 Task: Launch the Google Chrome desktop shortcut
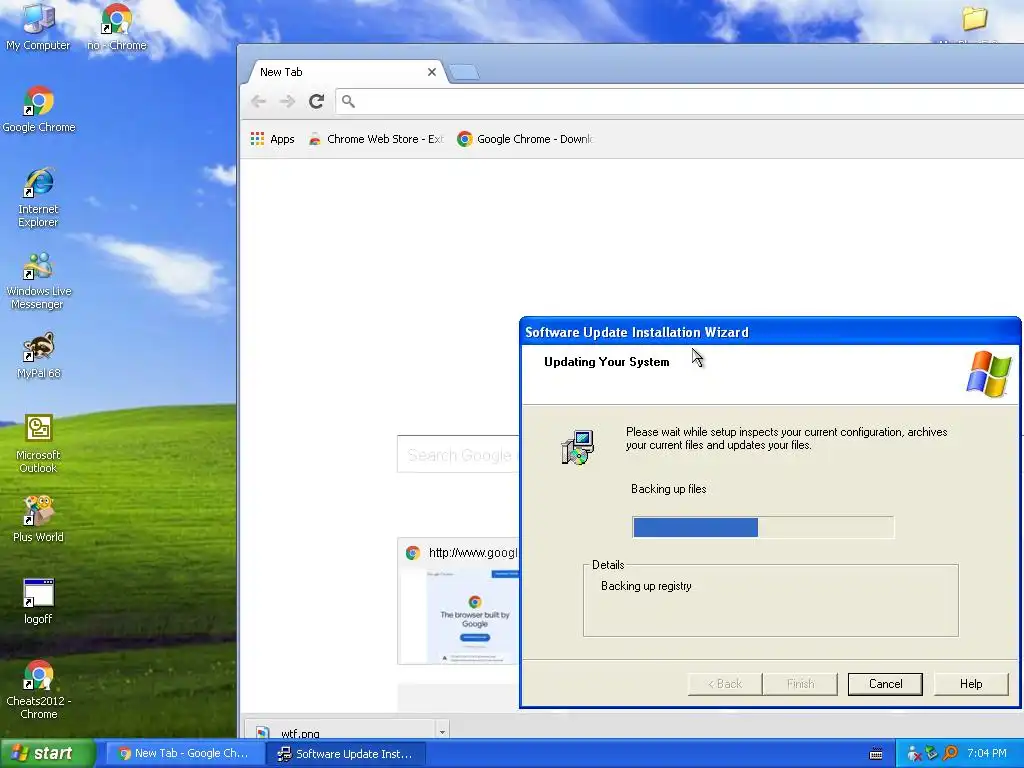click(39, 110)
